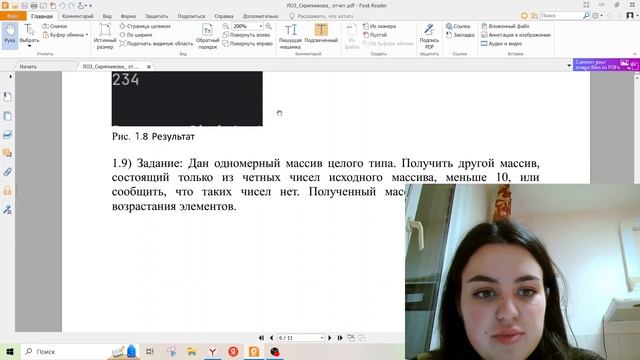
Task: Add a Закладка bookmark
Action: pyautogui.click(x=460, y=35)
